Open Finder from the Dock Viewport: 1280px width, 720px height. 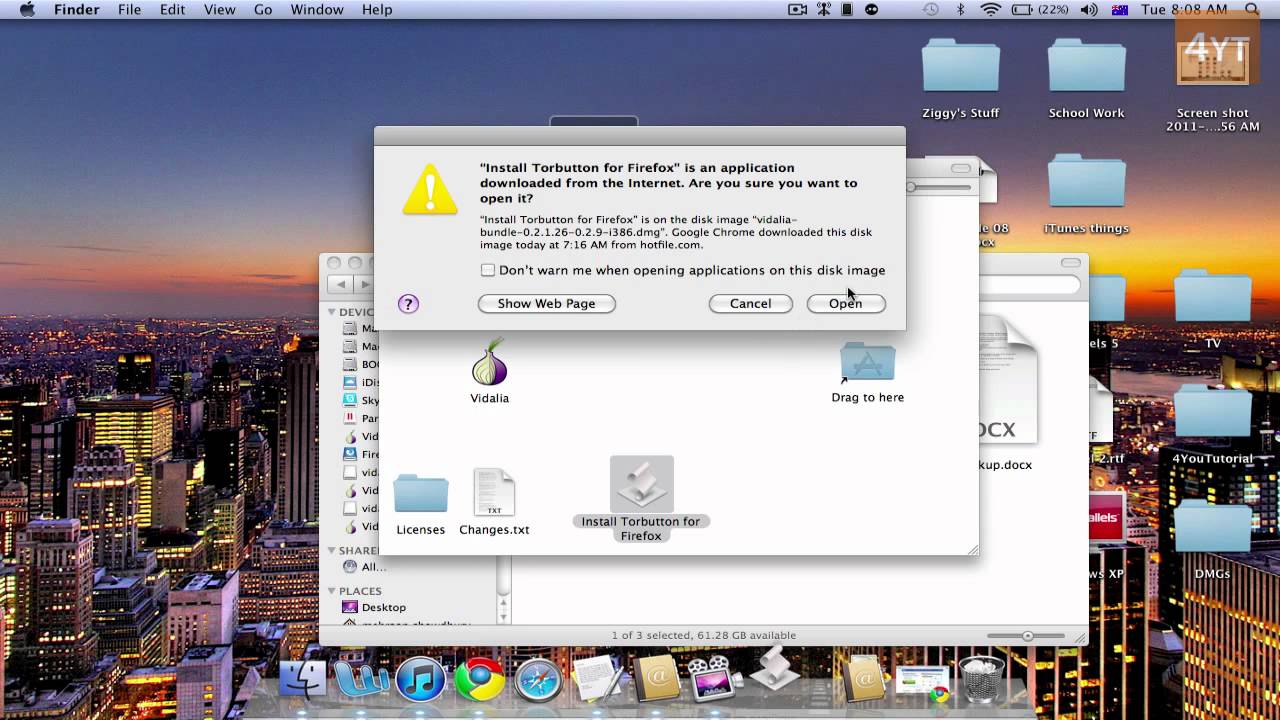coord(302,679)
